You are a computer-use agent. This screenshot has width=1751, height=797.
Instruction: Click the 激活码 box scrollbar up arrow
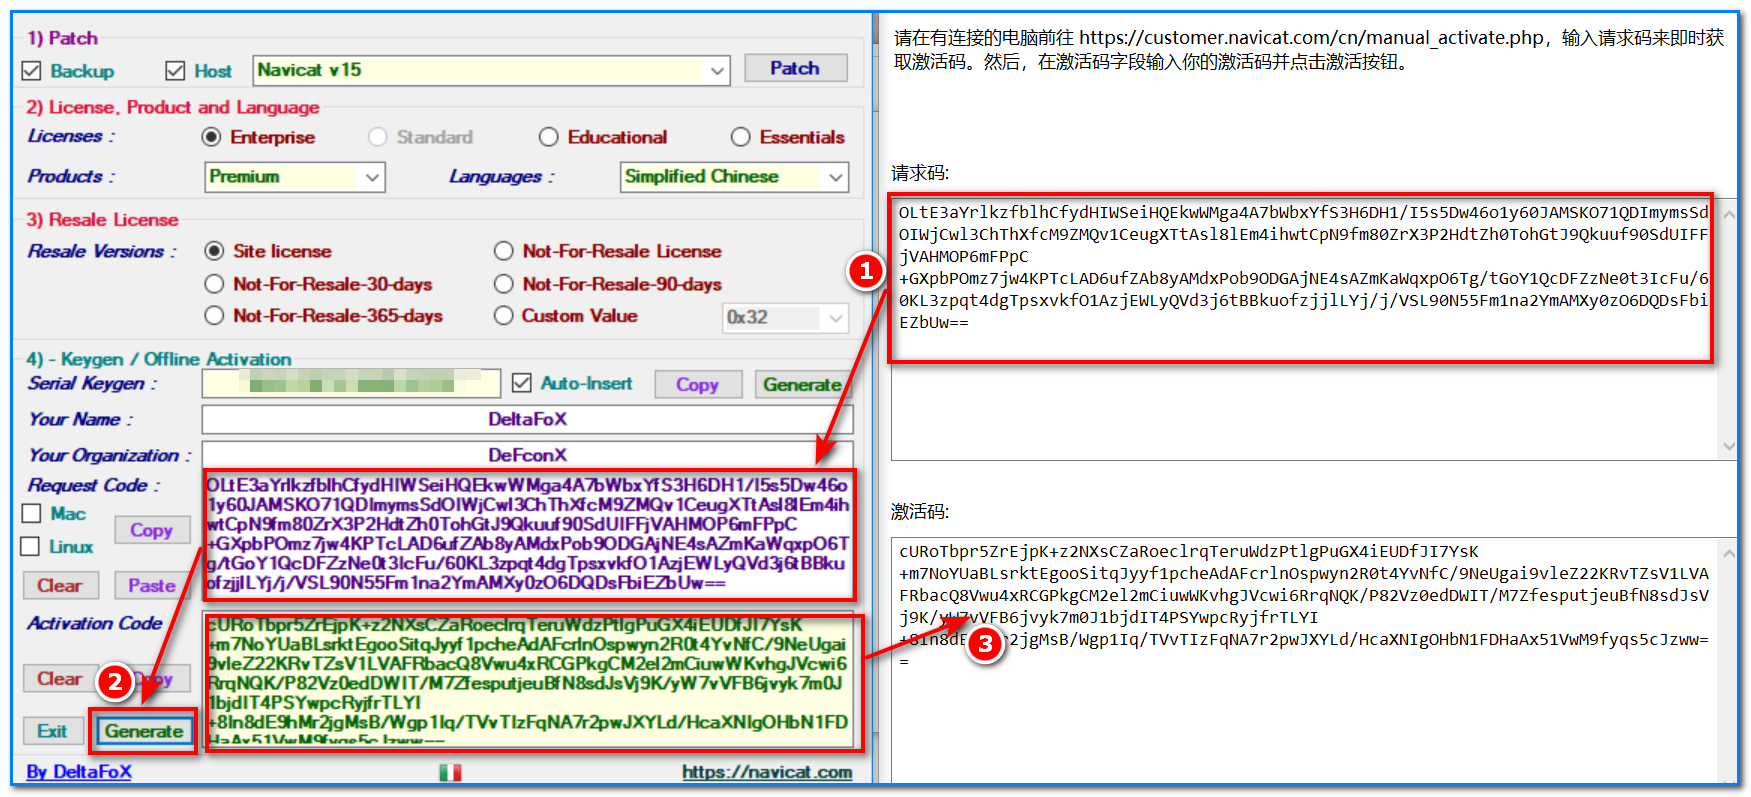click(x=1729, y=553)
